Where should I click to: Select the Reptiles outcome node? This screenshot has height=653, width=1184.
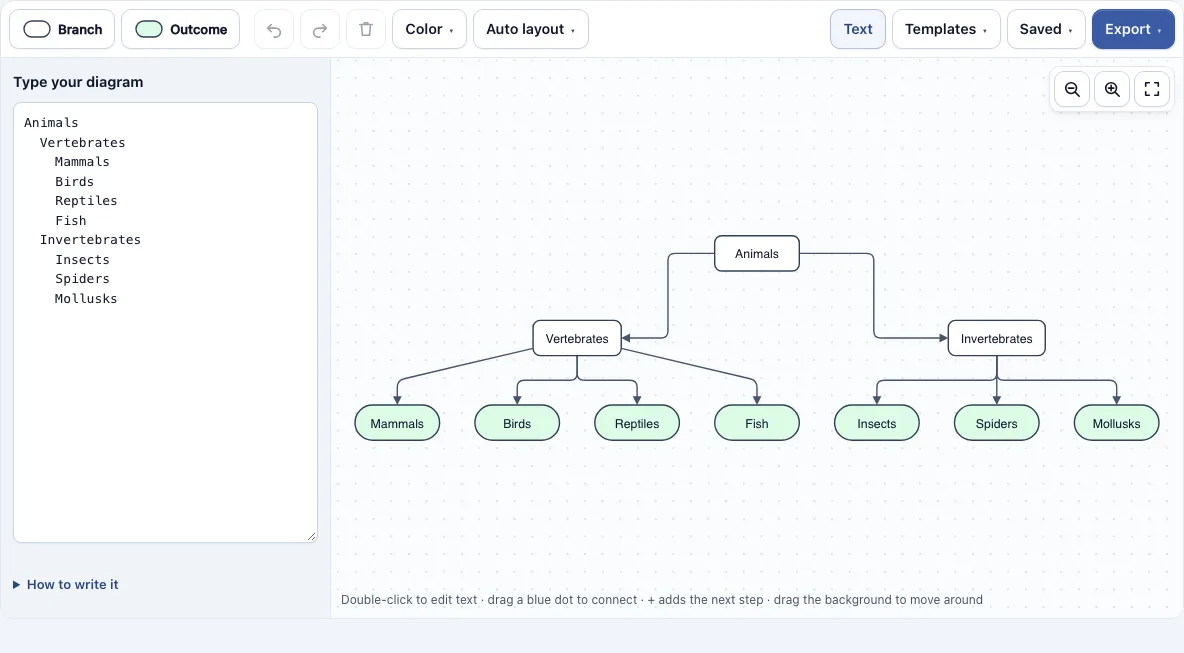click(637, 424)
